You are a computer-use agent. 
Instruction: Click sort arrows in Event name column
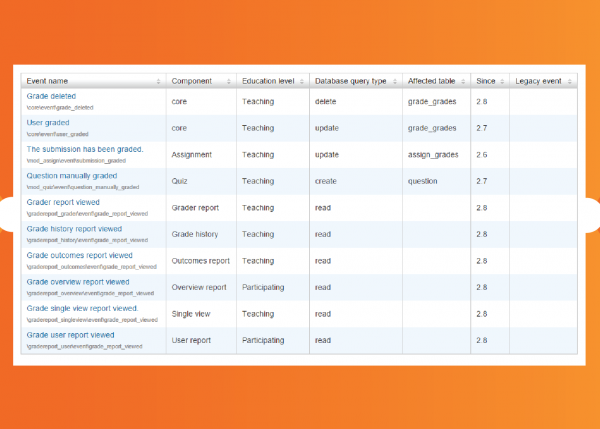point(159,80)
